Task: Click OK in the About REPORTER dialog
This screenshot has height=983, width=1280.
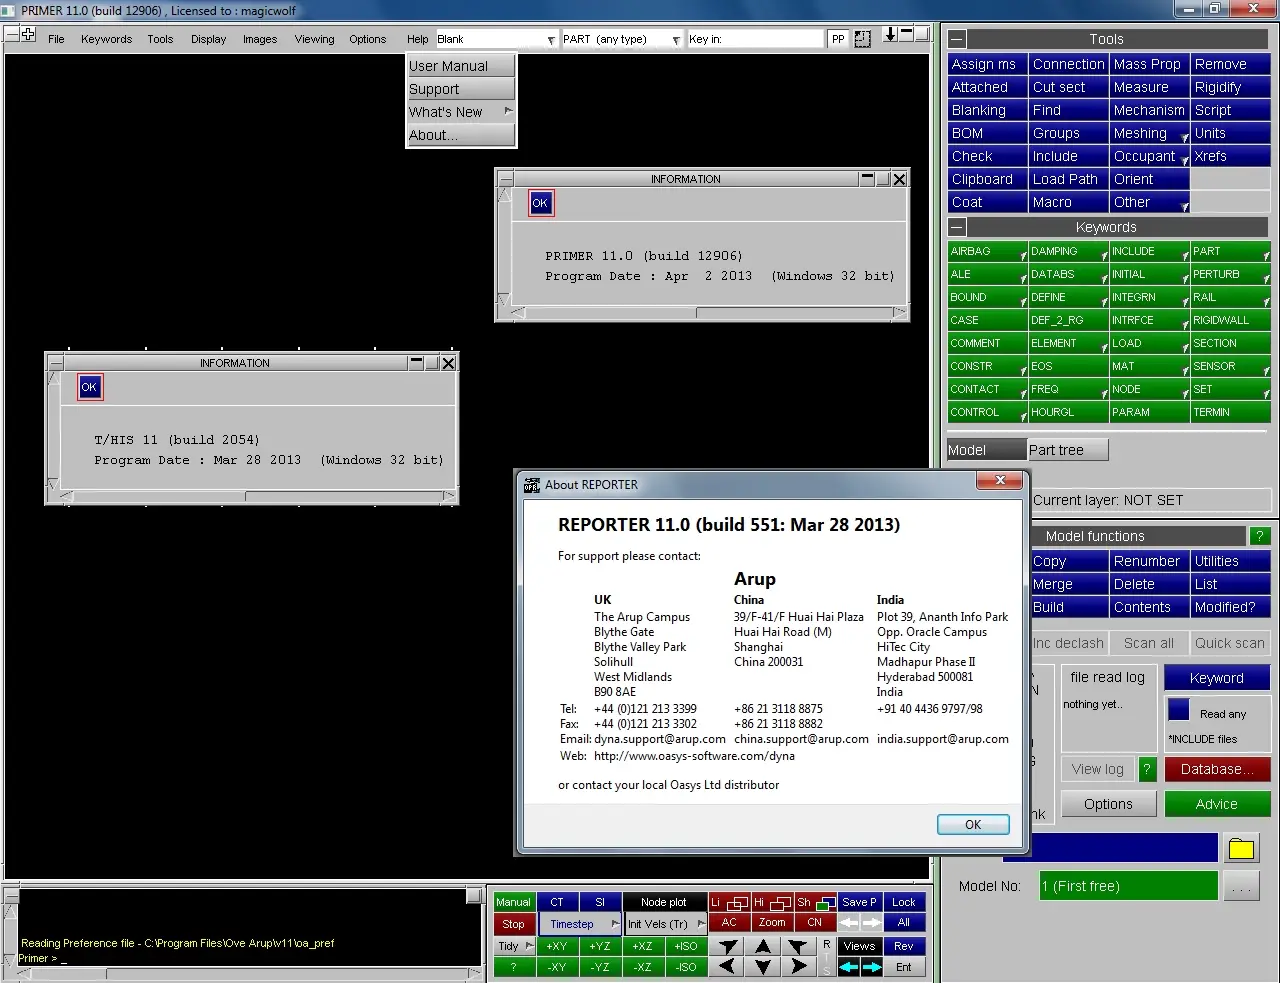Action: point(973,825)
